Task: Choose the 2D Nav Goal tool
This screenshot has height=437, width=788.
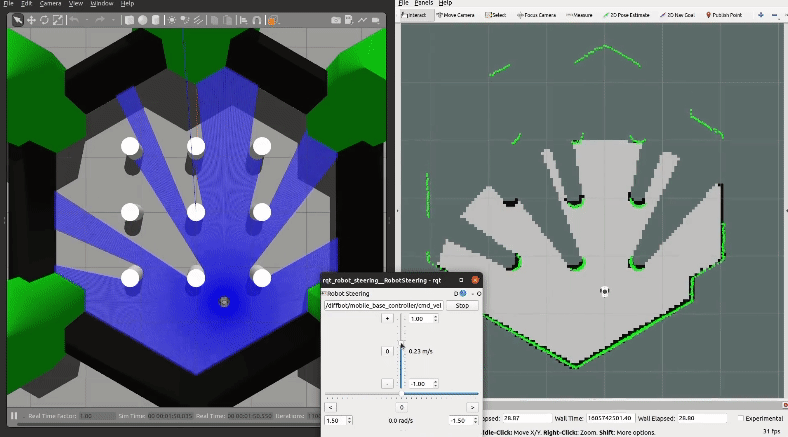Action: point(676,15)
